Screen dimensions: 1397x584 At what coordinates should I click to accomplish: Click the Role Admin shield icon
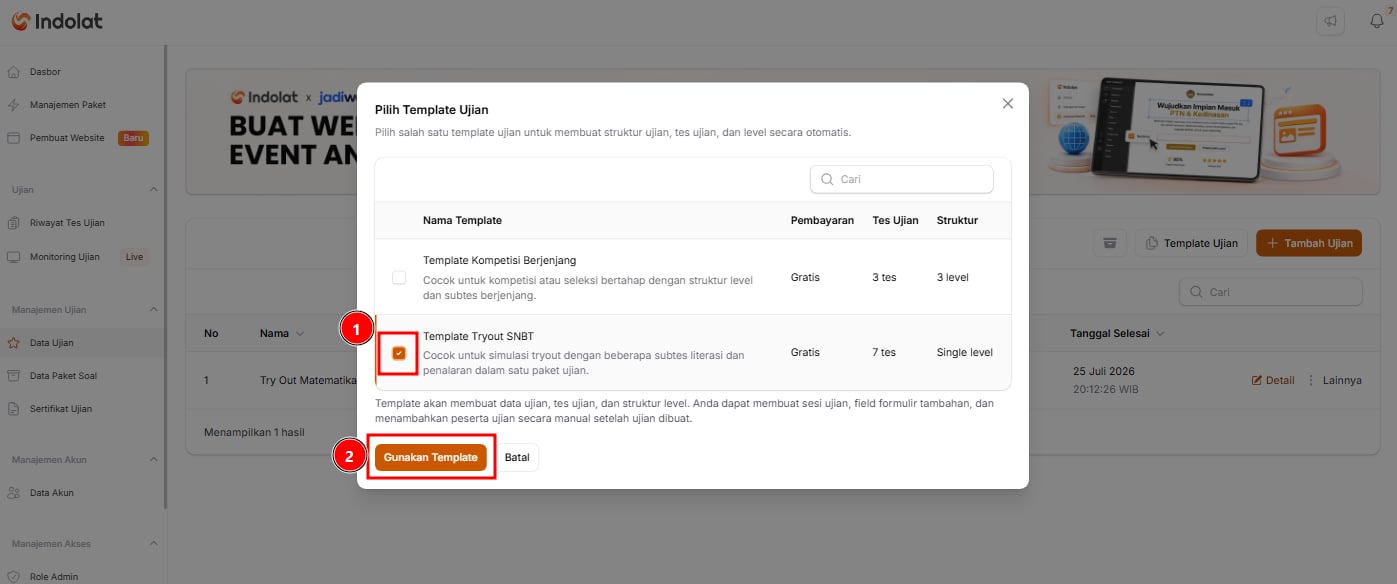point(14,577)
